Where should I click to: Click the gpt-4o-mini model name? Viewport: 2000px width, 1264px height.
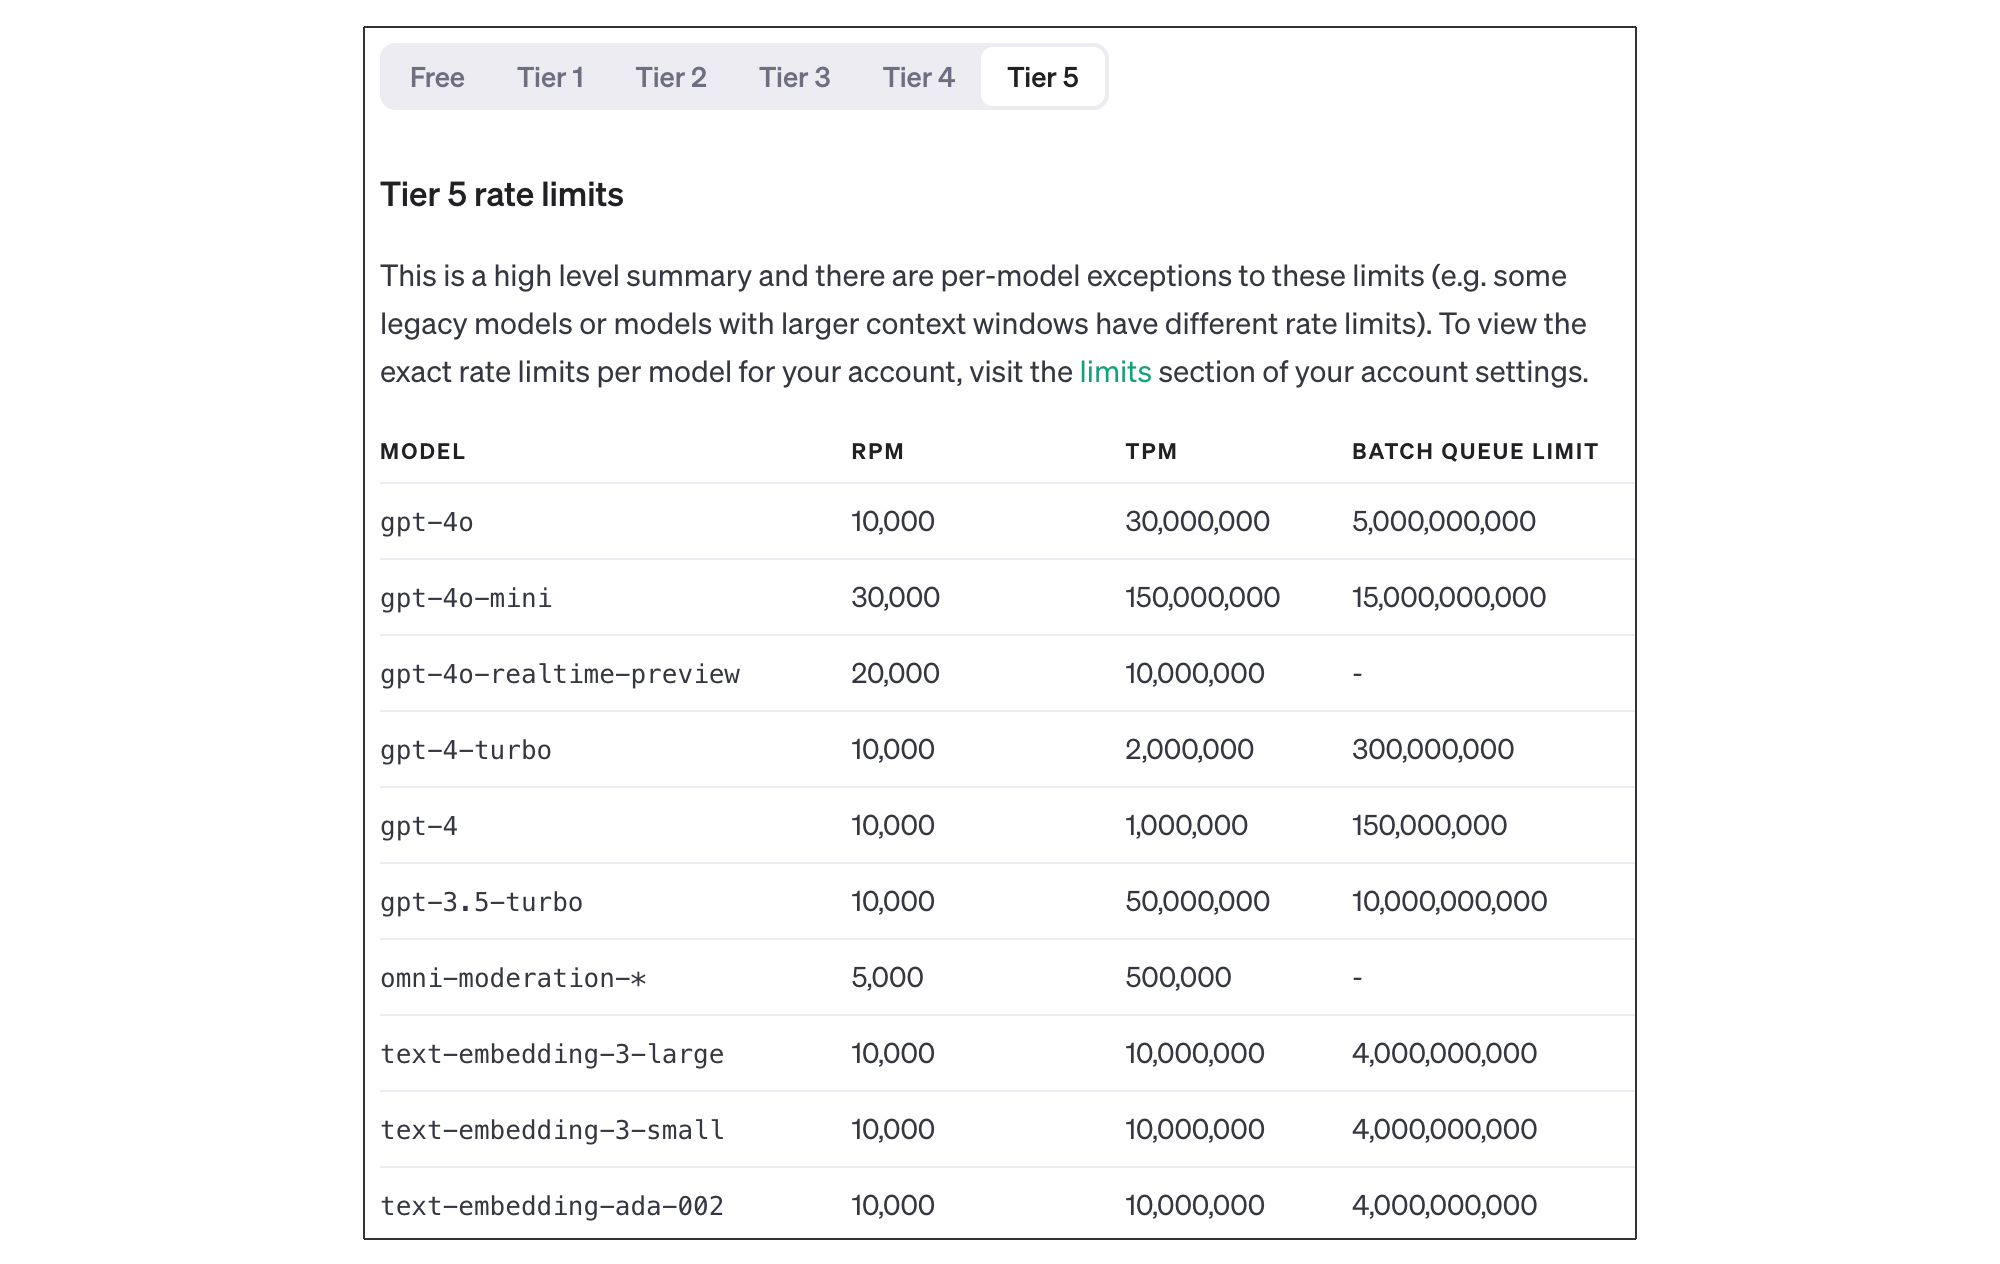(466, 598)
